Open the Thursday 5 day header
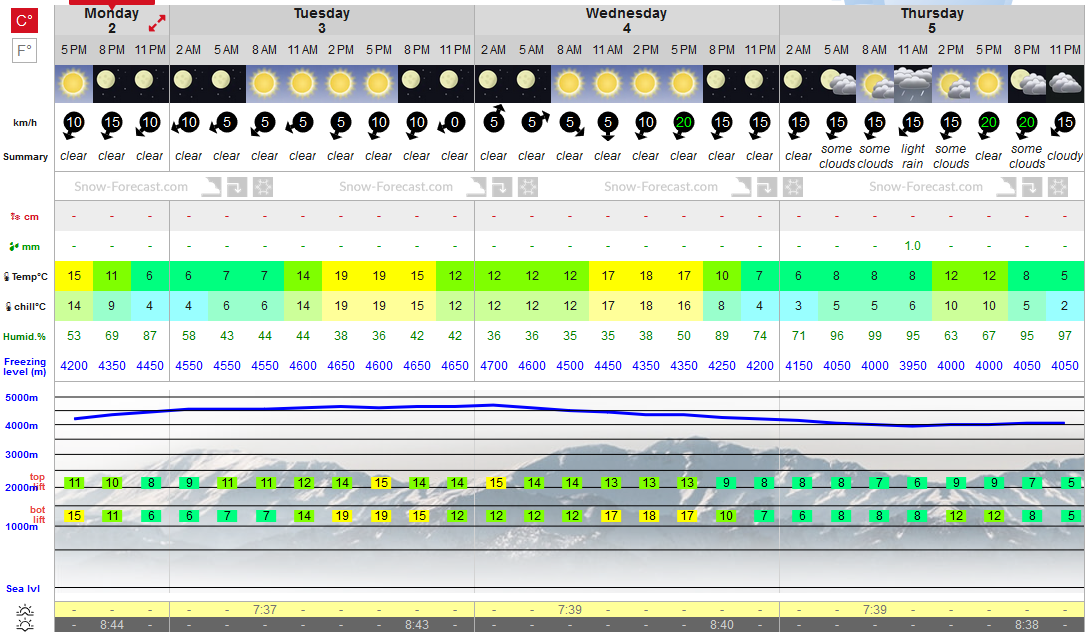1092x637 pixels. pyautogui.click(x=932, y=20)
